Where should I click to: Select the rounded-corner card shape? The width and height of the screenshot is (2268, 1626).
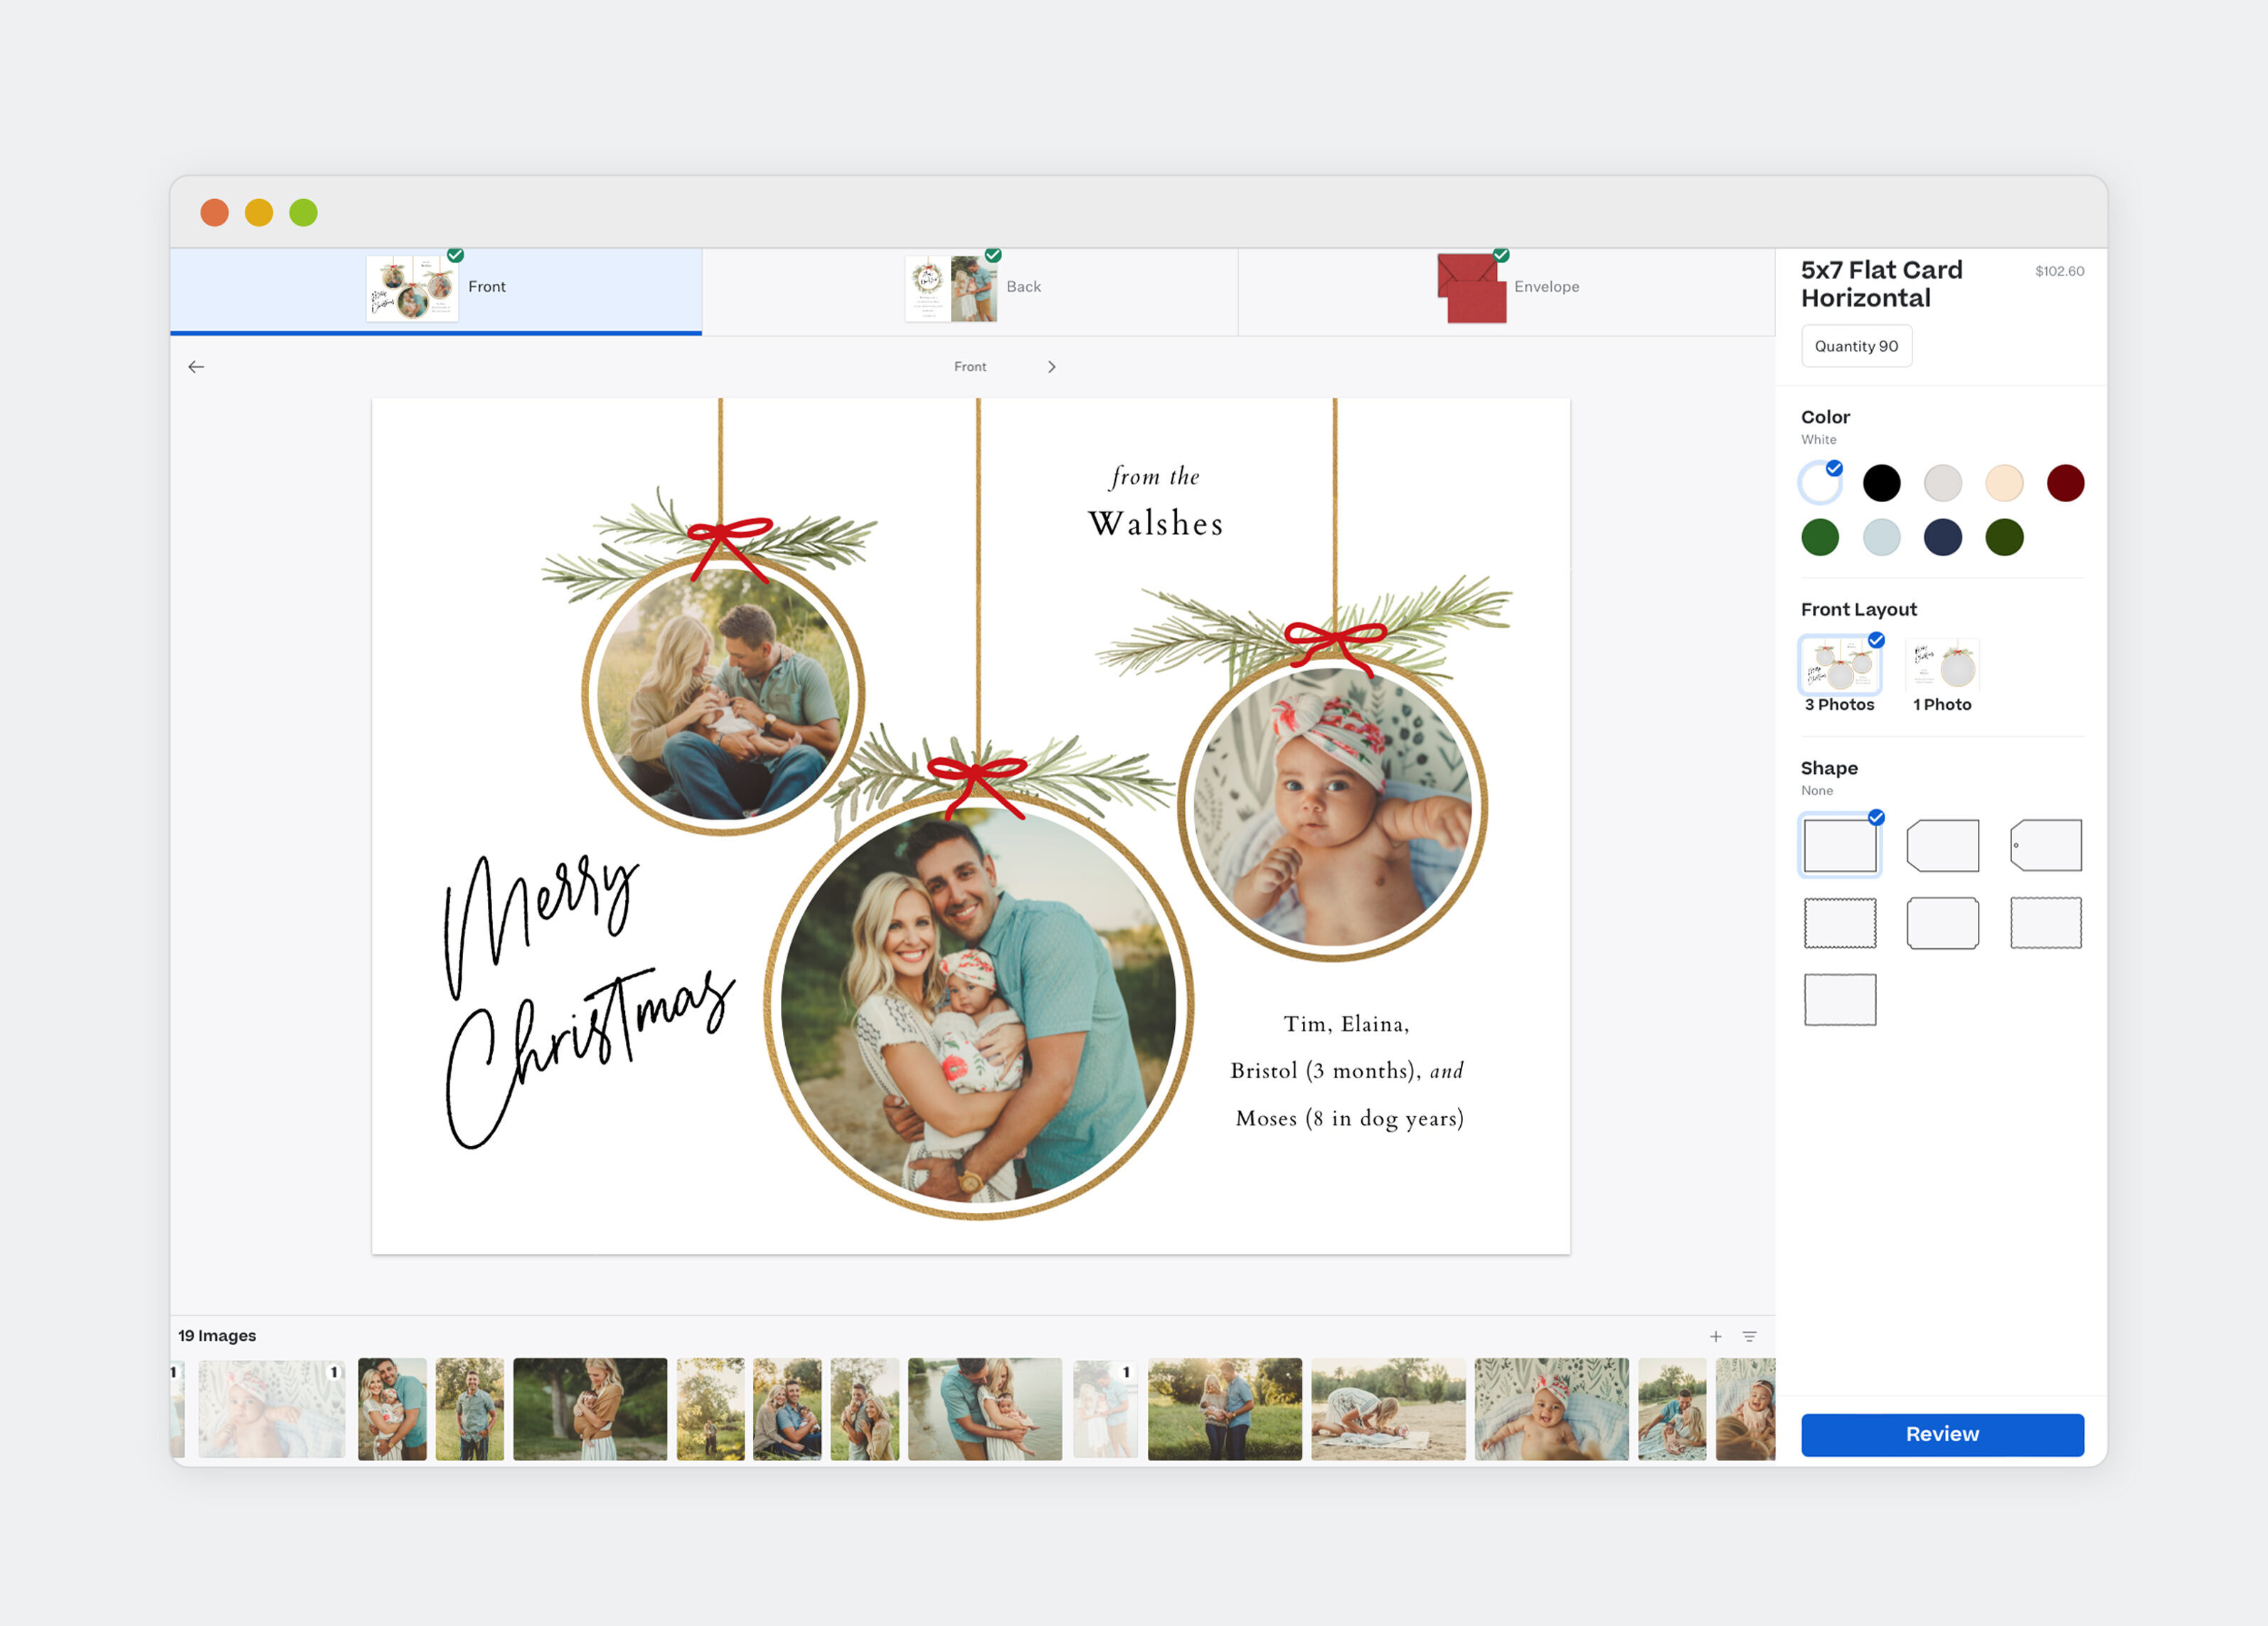(x=1942, y=922)
